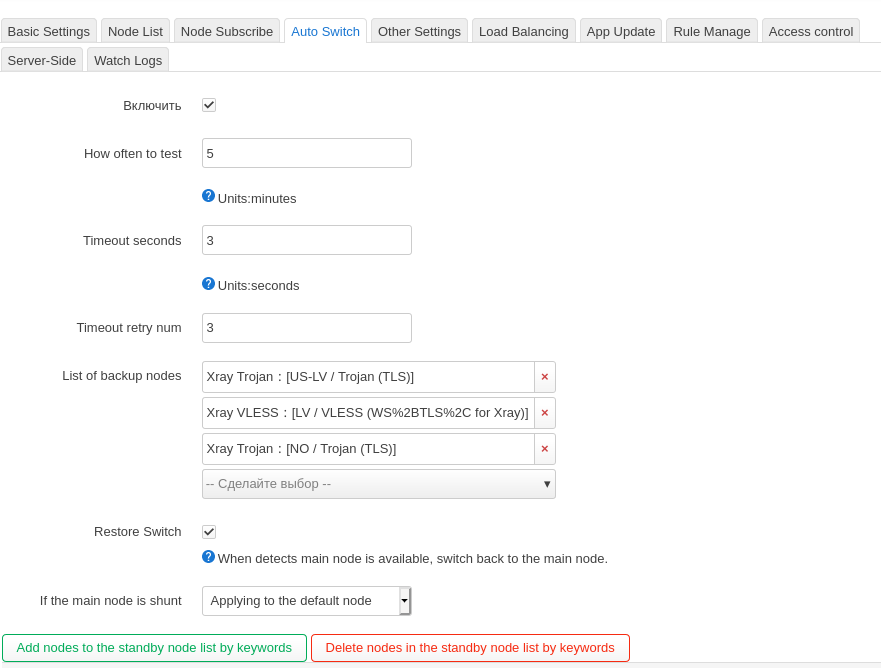Click help icon under Restore Switch
Viewport: 881px width, 668px height.
coord(208,557)
